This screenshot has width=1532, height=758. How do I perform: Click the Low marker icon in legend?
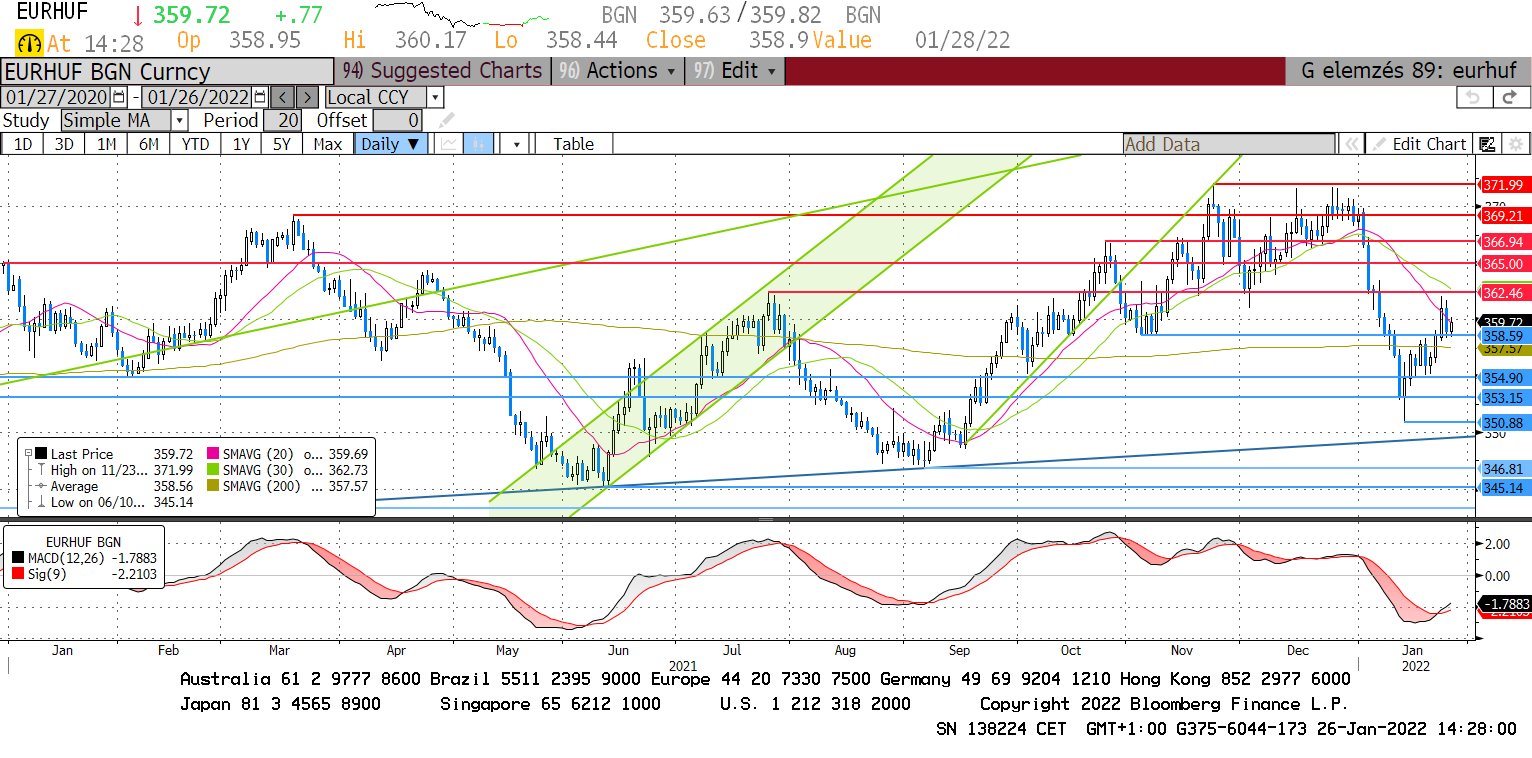click(40, 502)
